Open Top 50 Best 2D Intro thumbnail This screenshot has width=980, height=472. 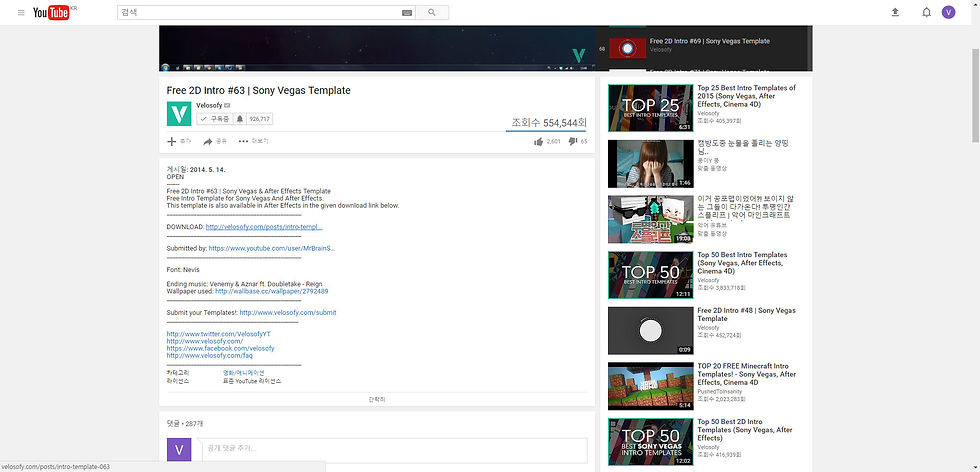(x=650, y=442)
